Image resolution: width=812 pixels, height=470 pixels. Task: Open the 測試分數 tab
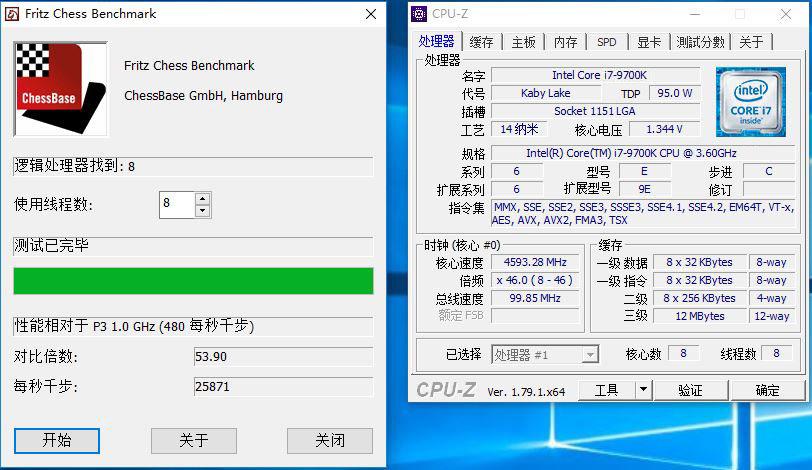point(700,42)
